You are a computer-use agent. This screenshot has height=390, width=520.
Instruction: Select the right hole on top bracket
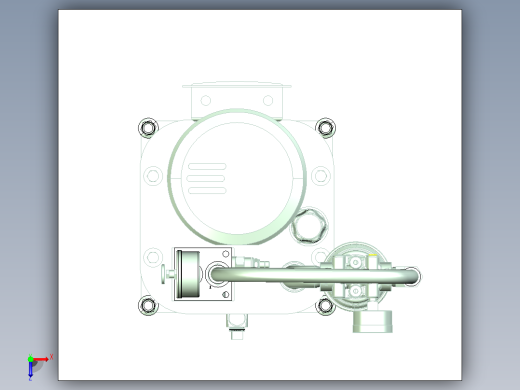coord(268,100)
